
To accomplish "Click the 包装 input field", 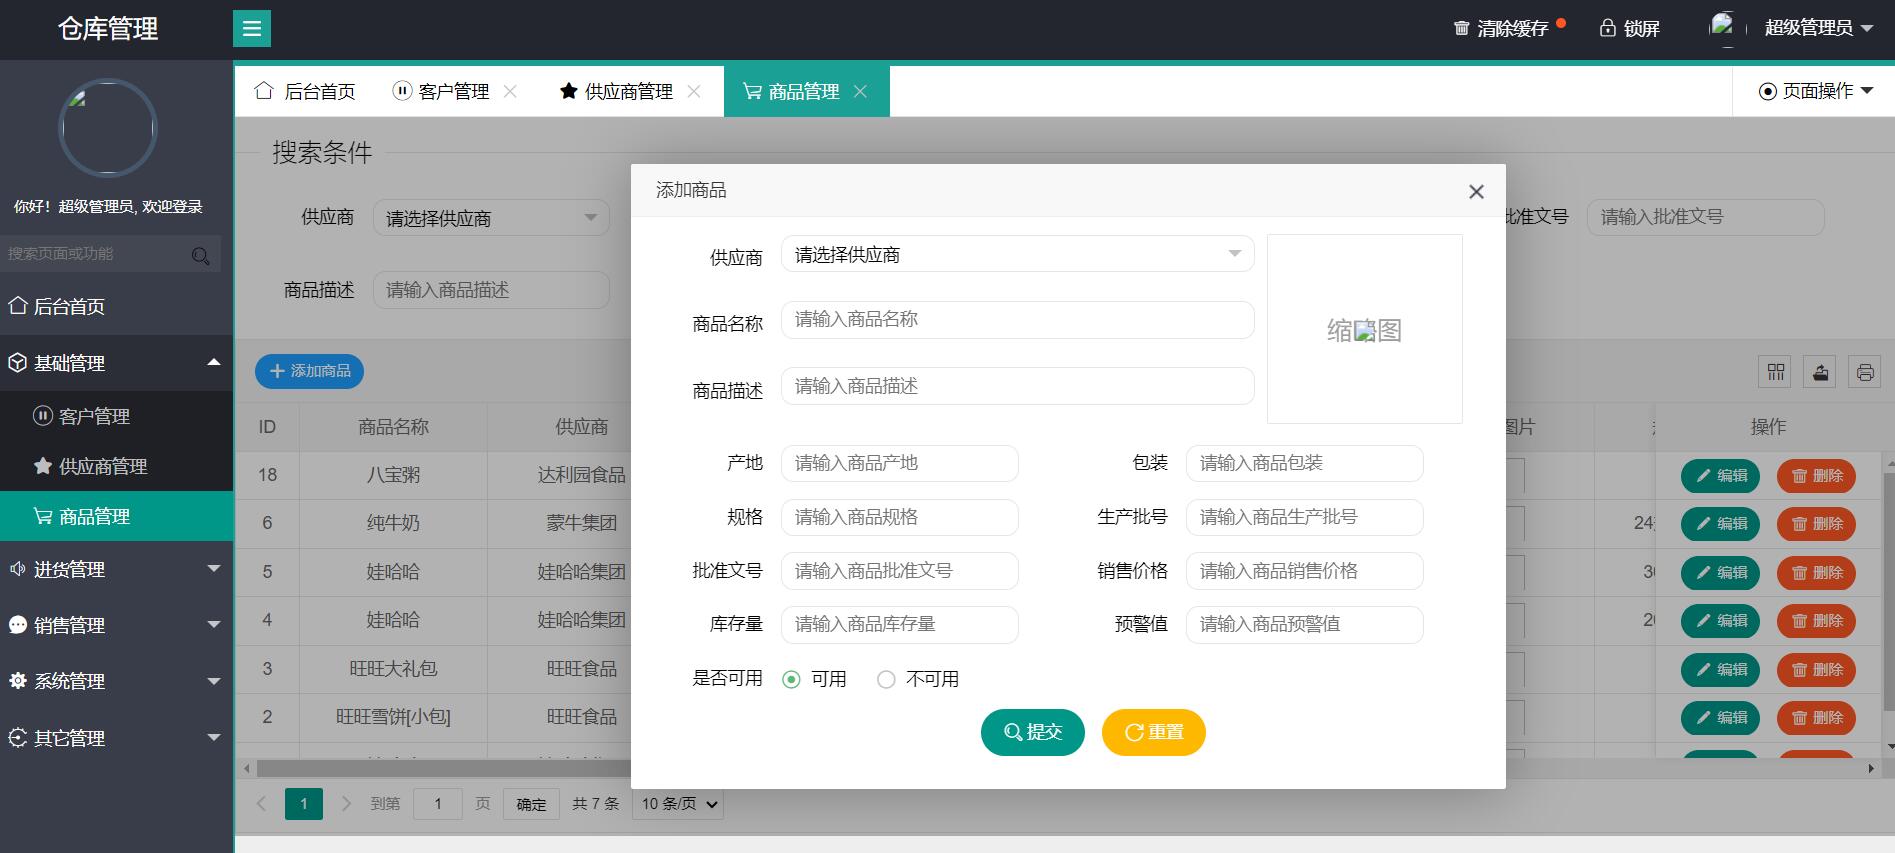I will pos(1304,463).
